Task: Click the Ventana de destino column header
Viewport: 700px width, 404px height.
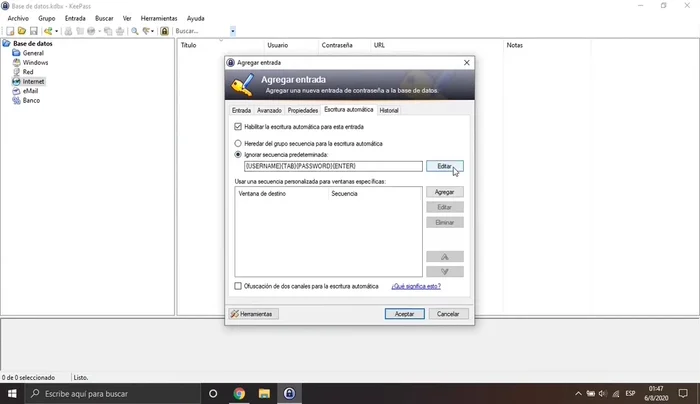Action: point(281,194)
